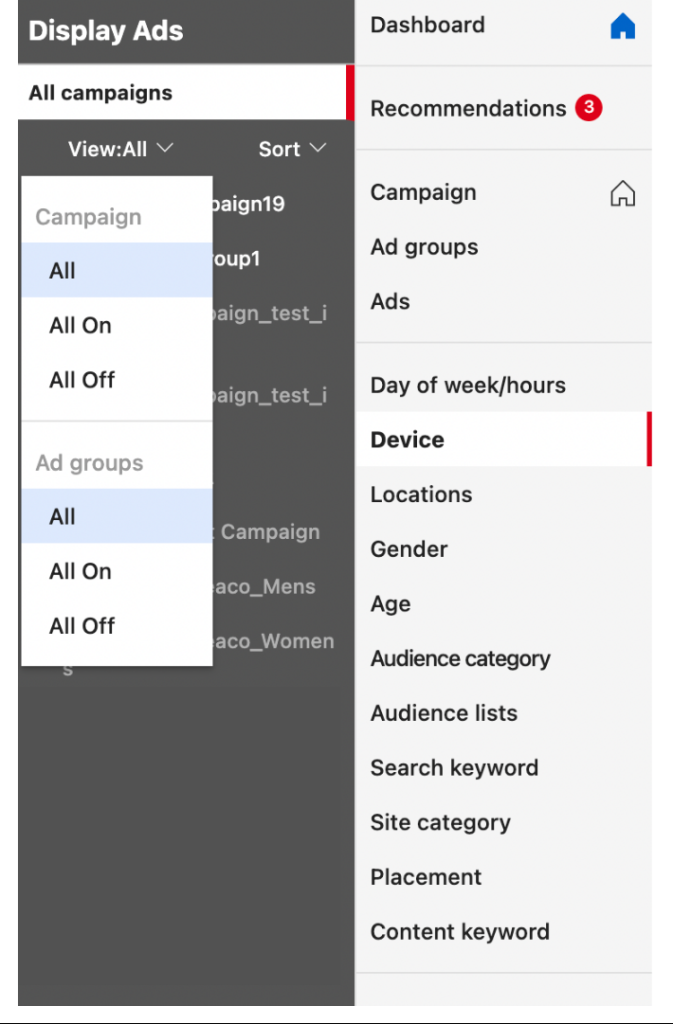Image resolution: width=673 pixels, height=1024 pixels.
Task: Click the home icon next to Dashboard
Action: pos(623,25)
